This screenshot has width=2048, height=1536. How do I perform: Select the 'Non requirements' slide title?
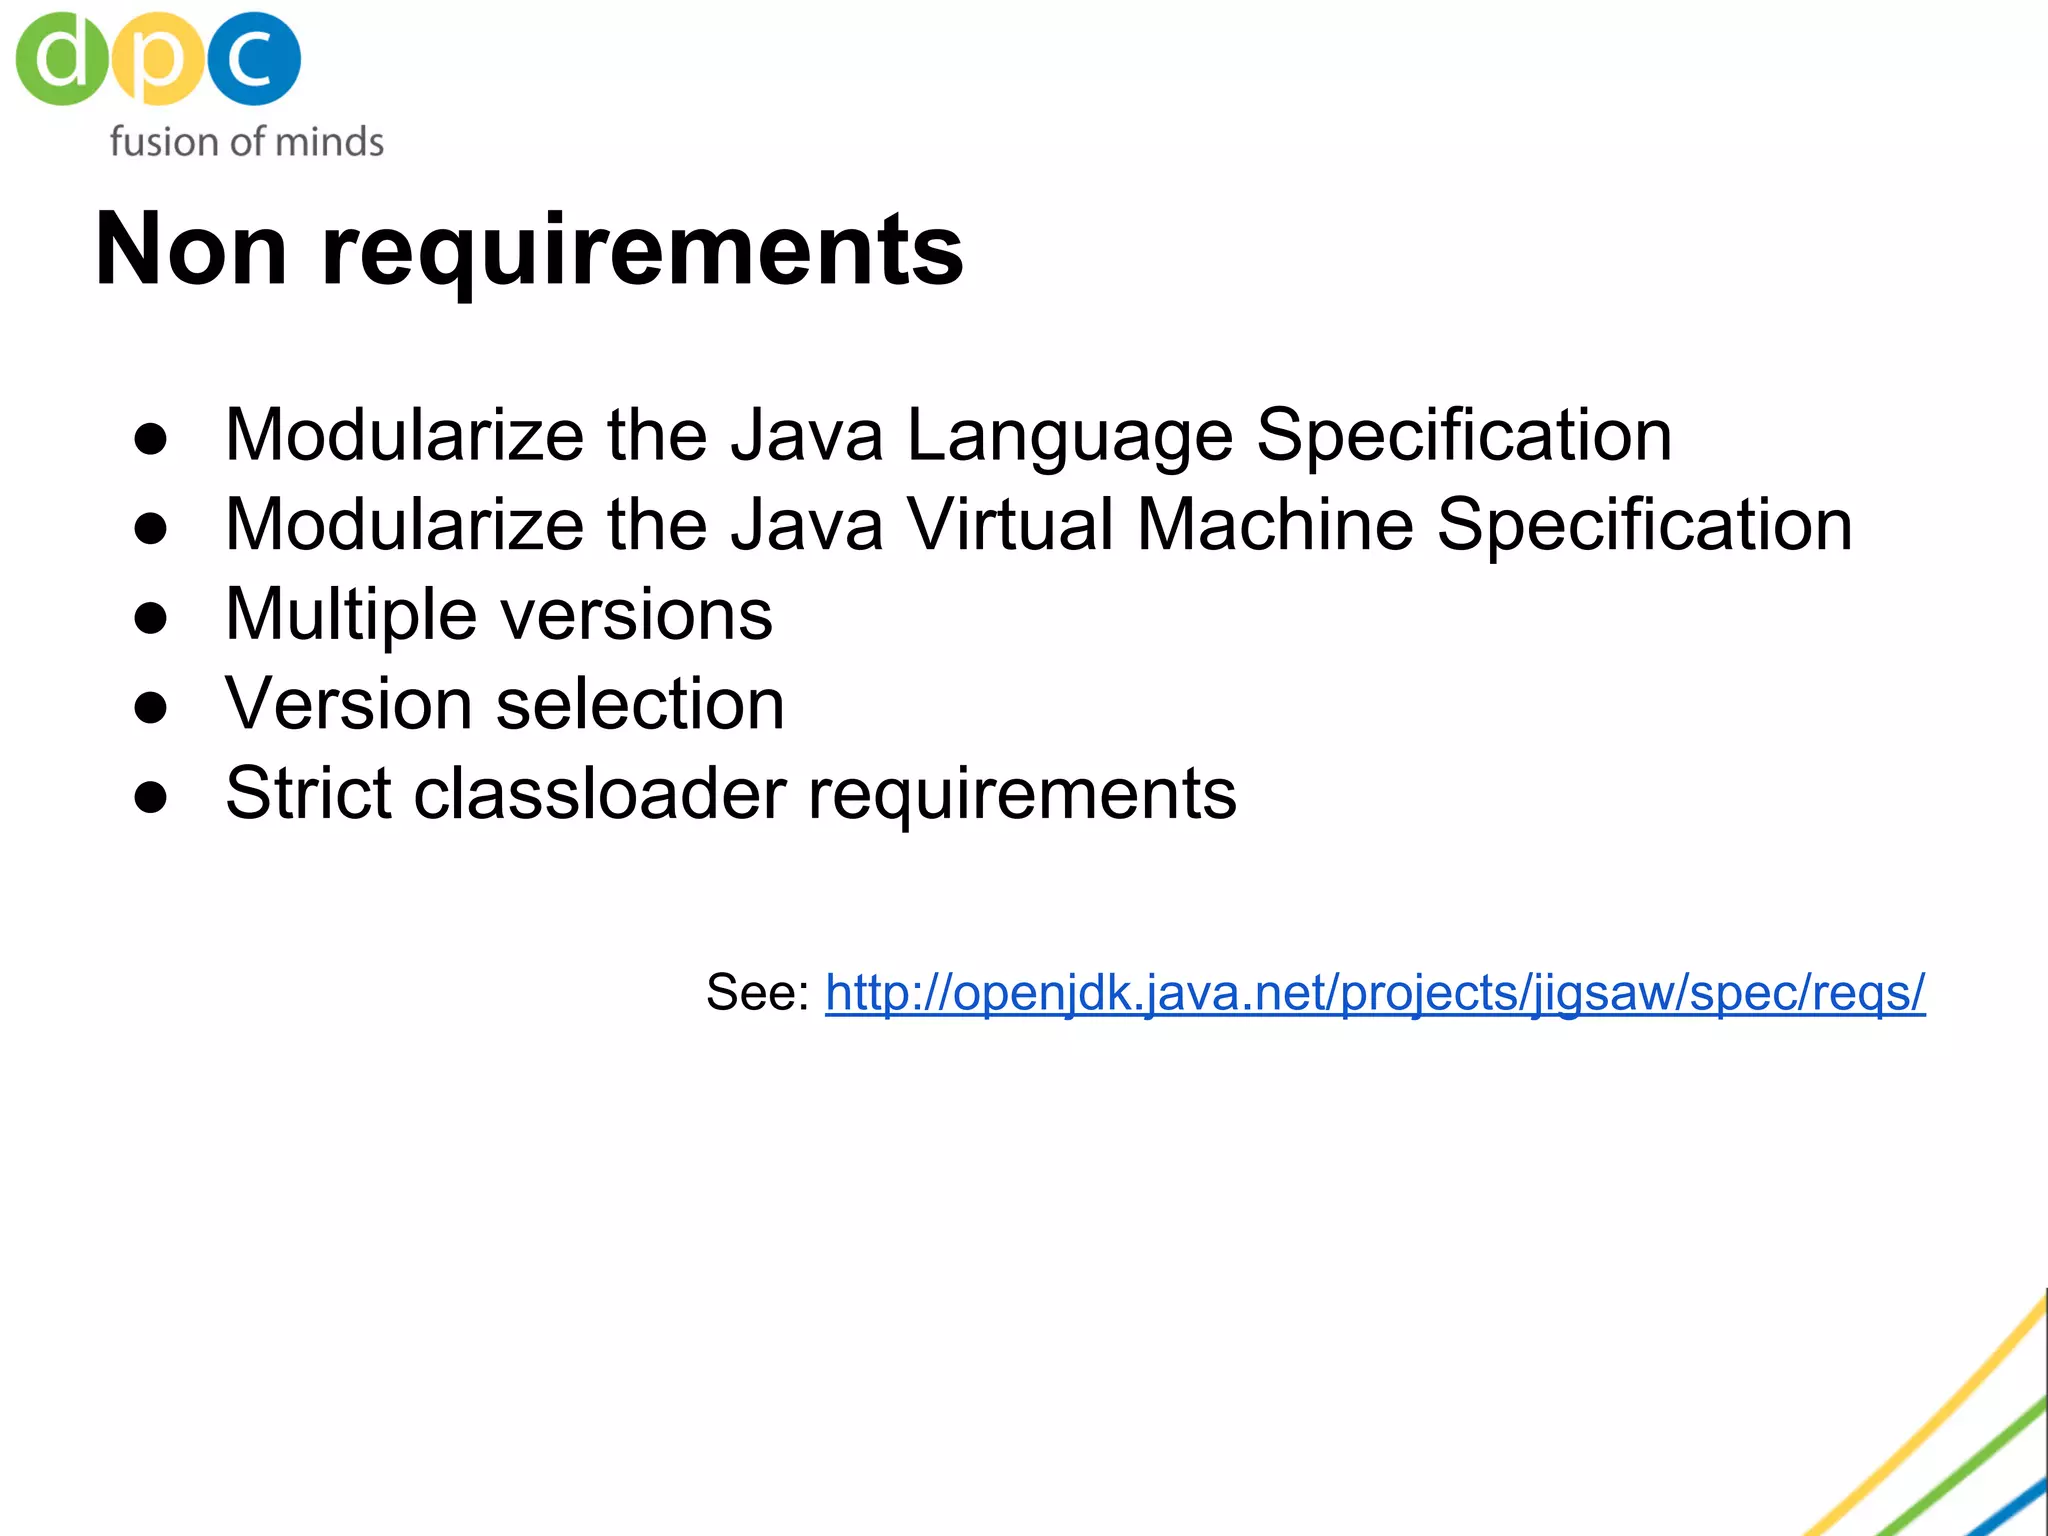tap(529, 248)
